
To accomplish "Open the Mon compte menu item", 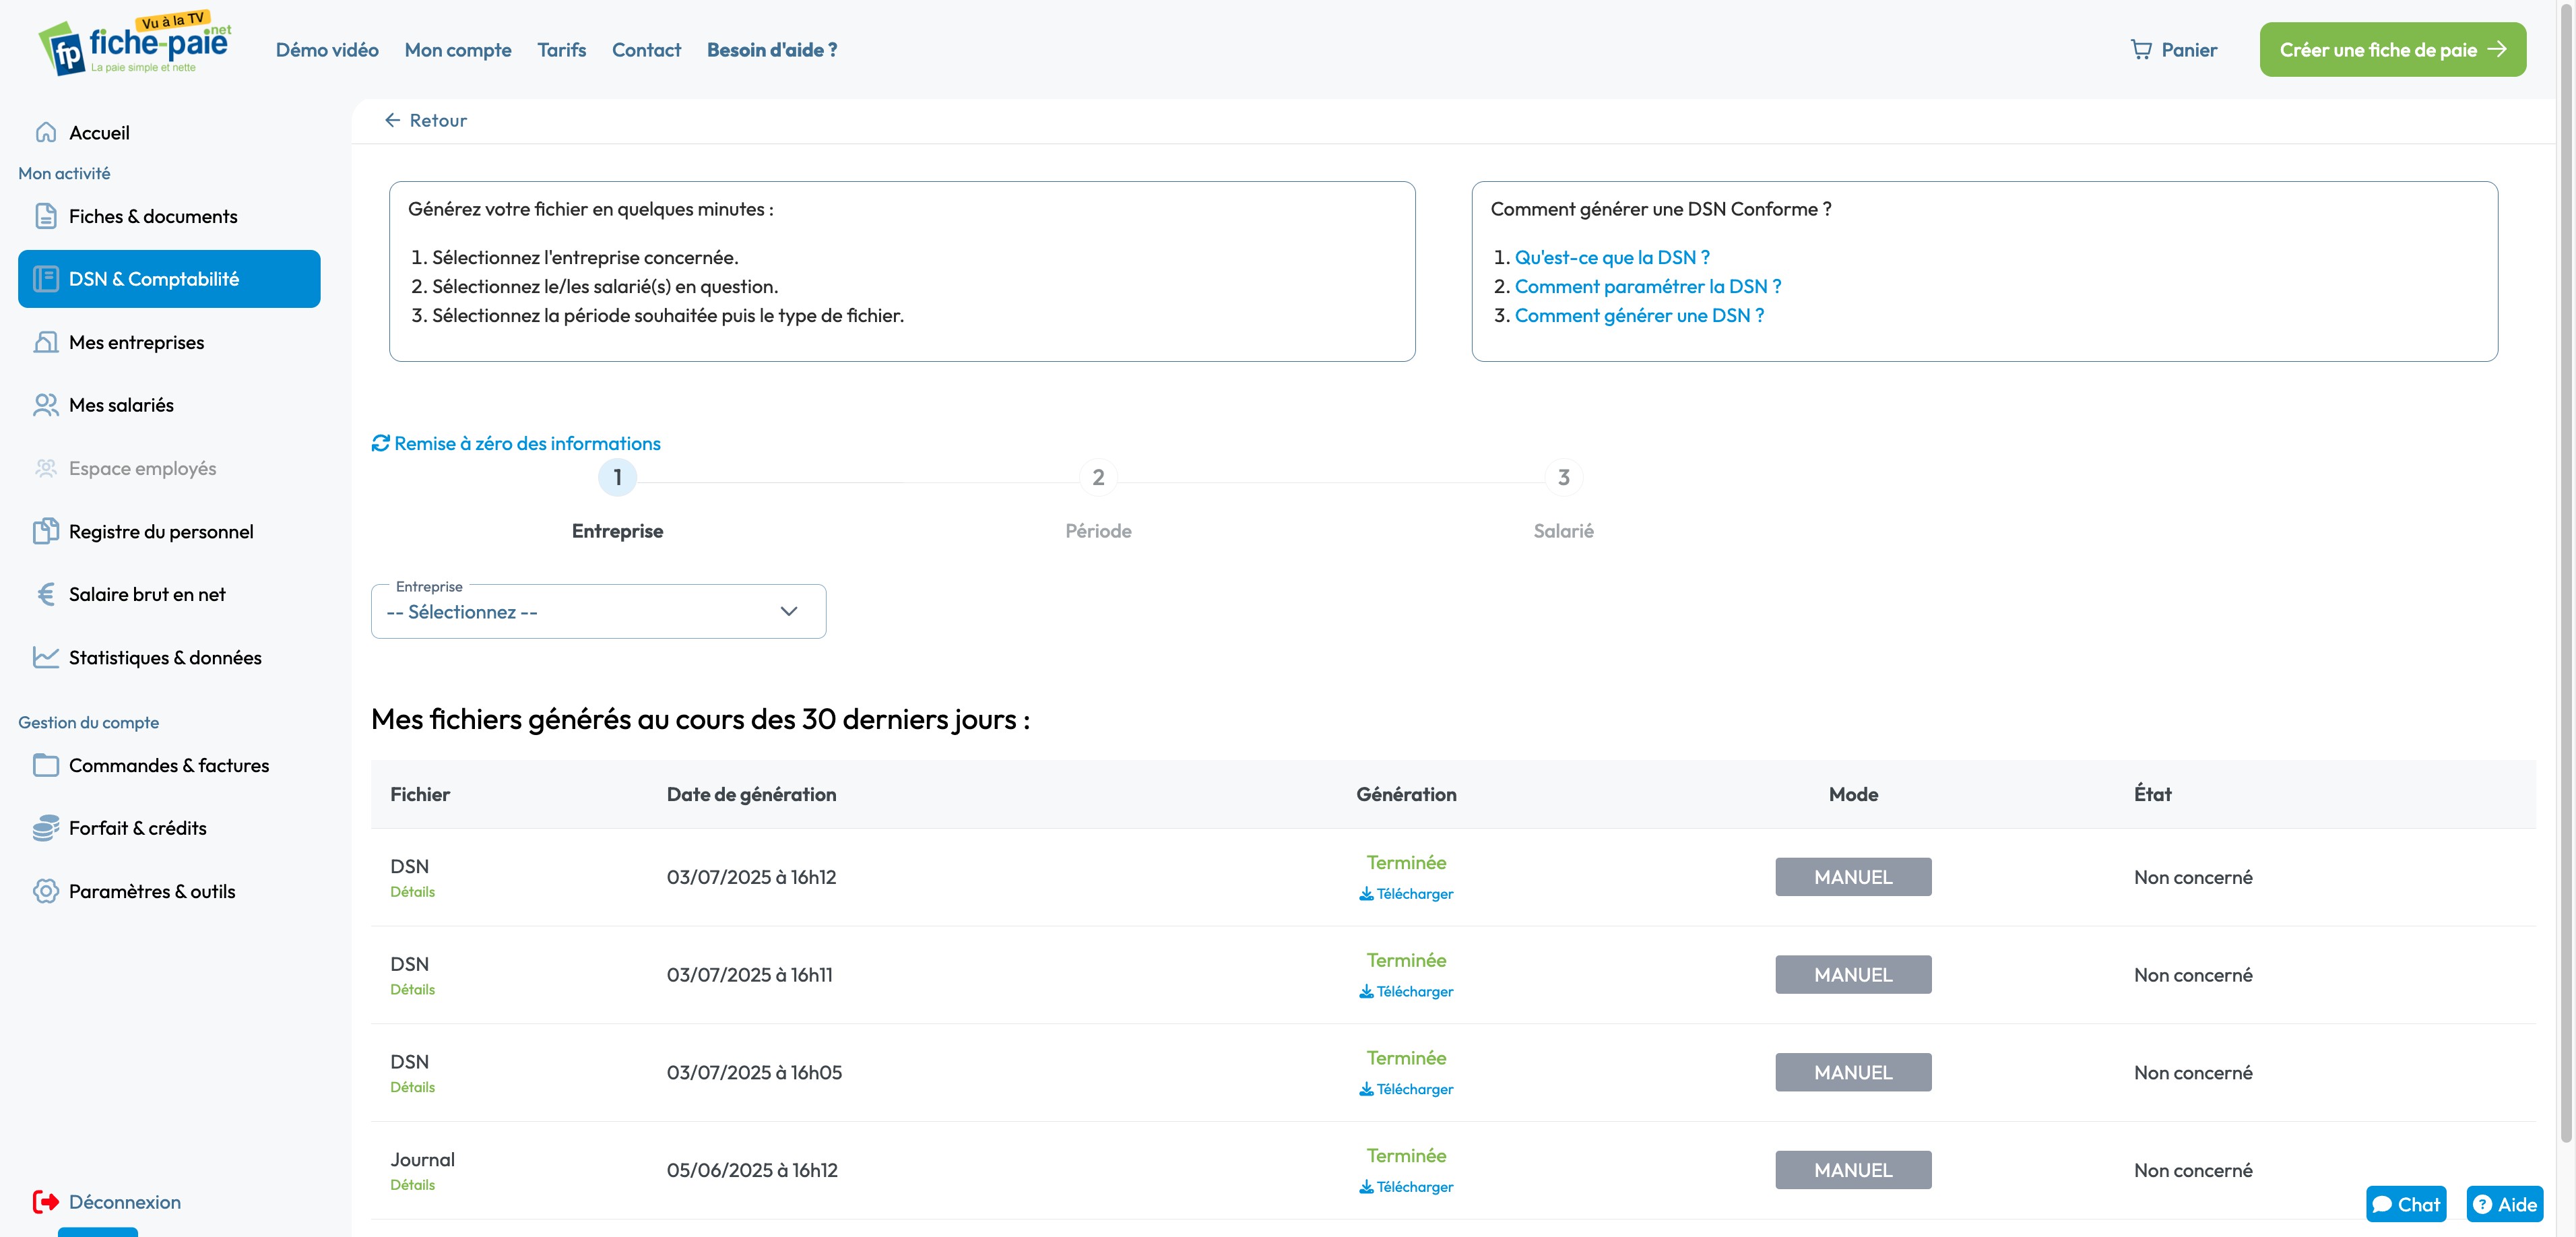I will (x=457, y=49).
